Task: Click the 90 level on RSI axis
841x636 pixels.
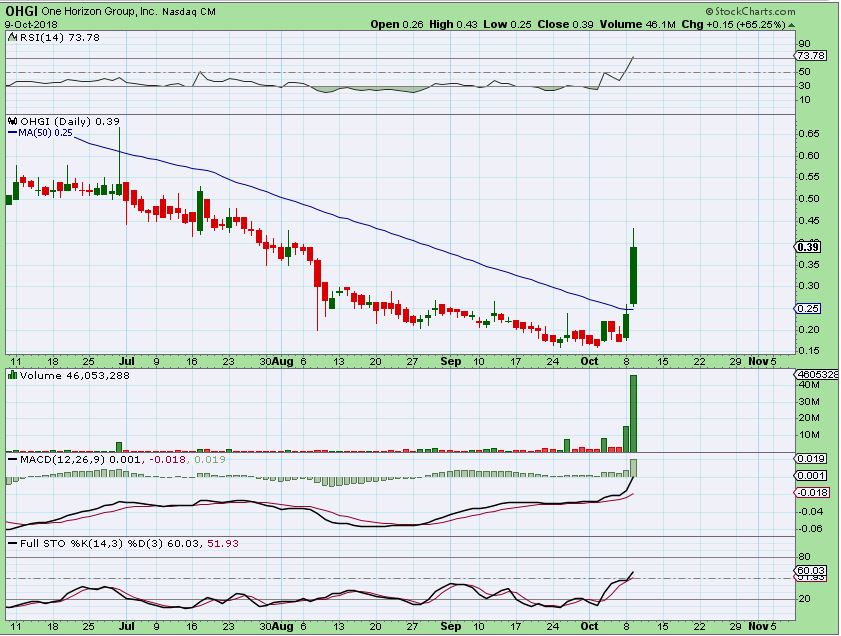Action: point(804,44)
